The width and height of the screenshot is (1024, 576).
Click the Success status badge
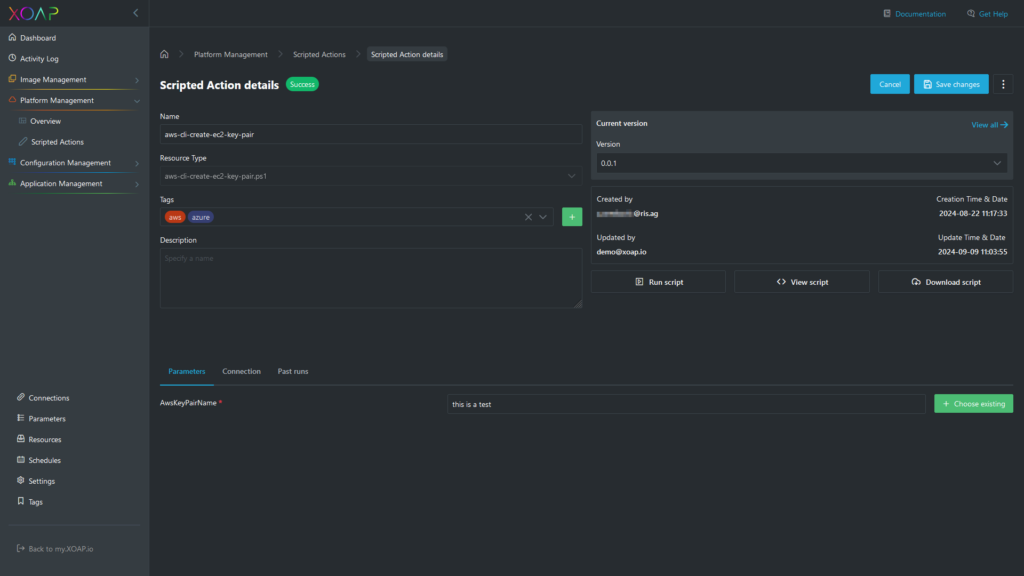pos(302,84)
